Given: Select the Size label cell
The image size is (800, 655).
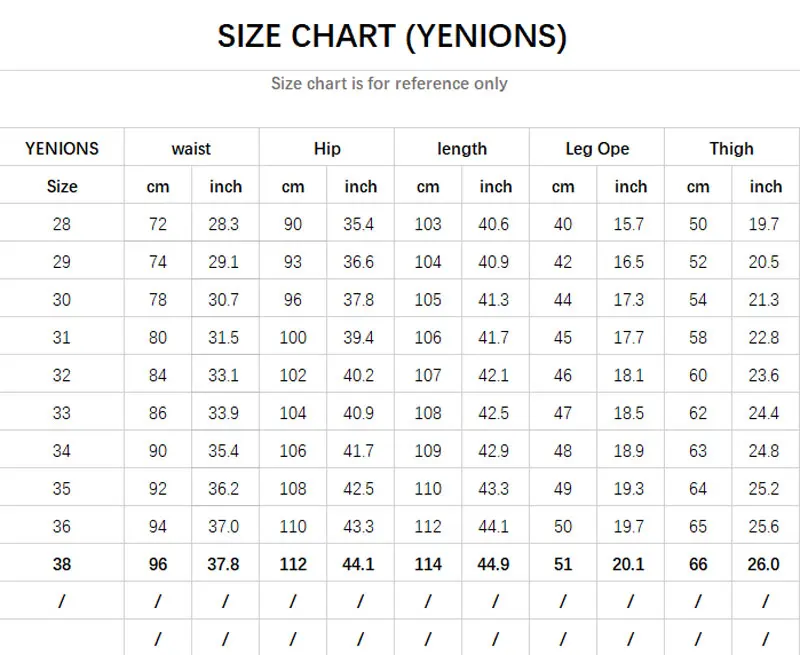Looking at the screenshot, I should 62,187.
